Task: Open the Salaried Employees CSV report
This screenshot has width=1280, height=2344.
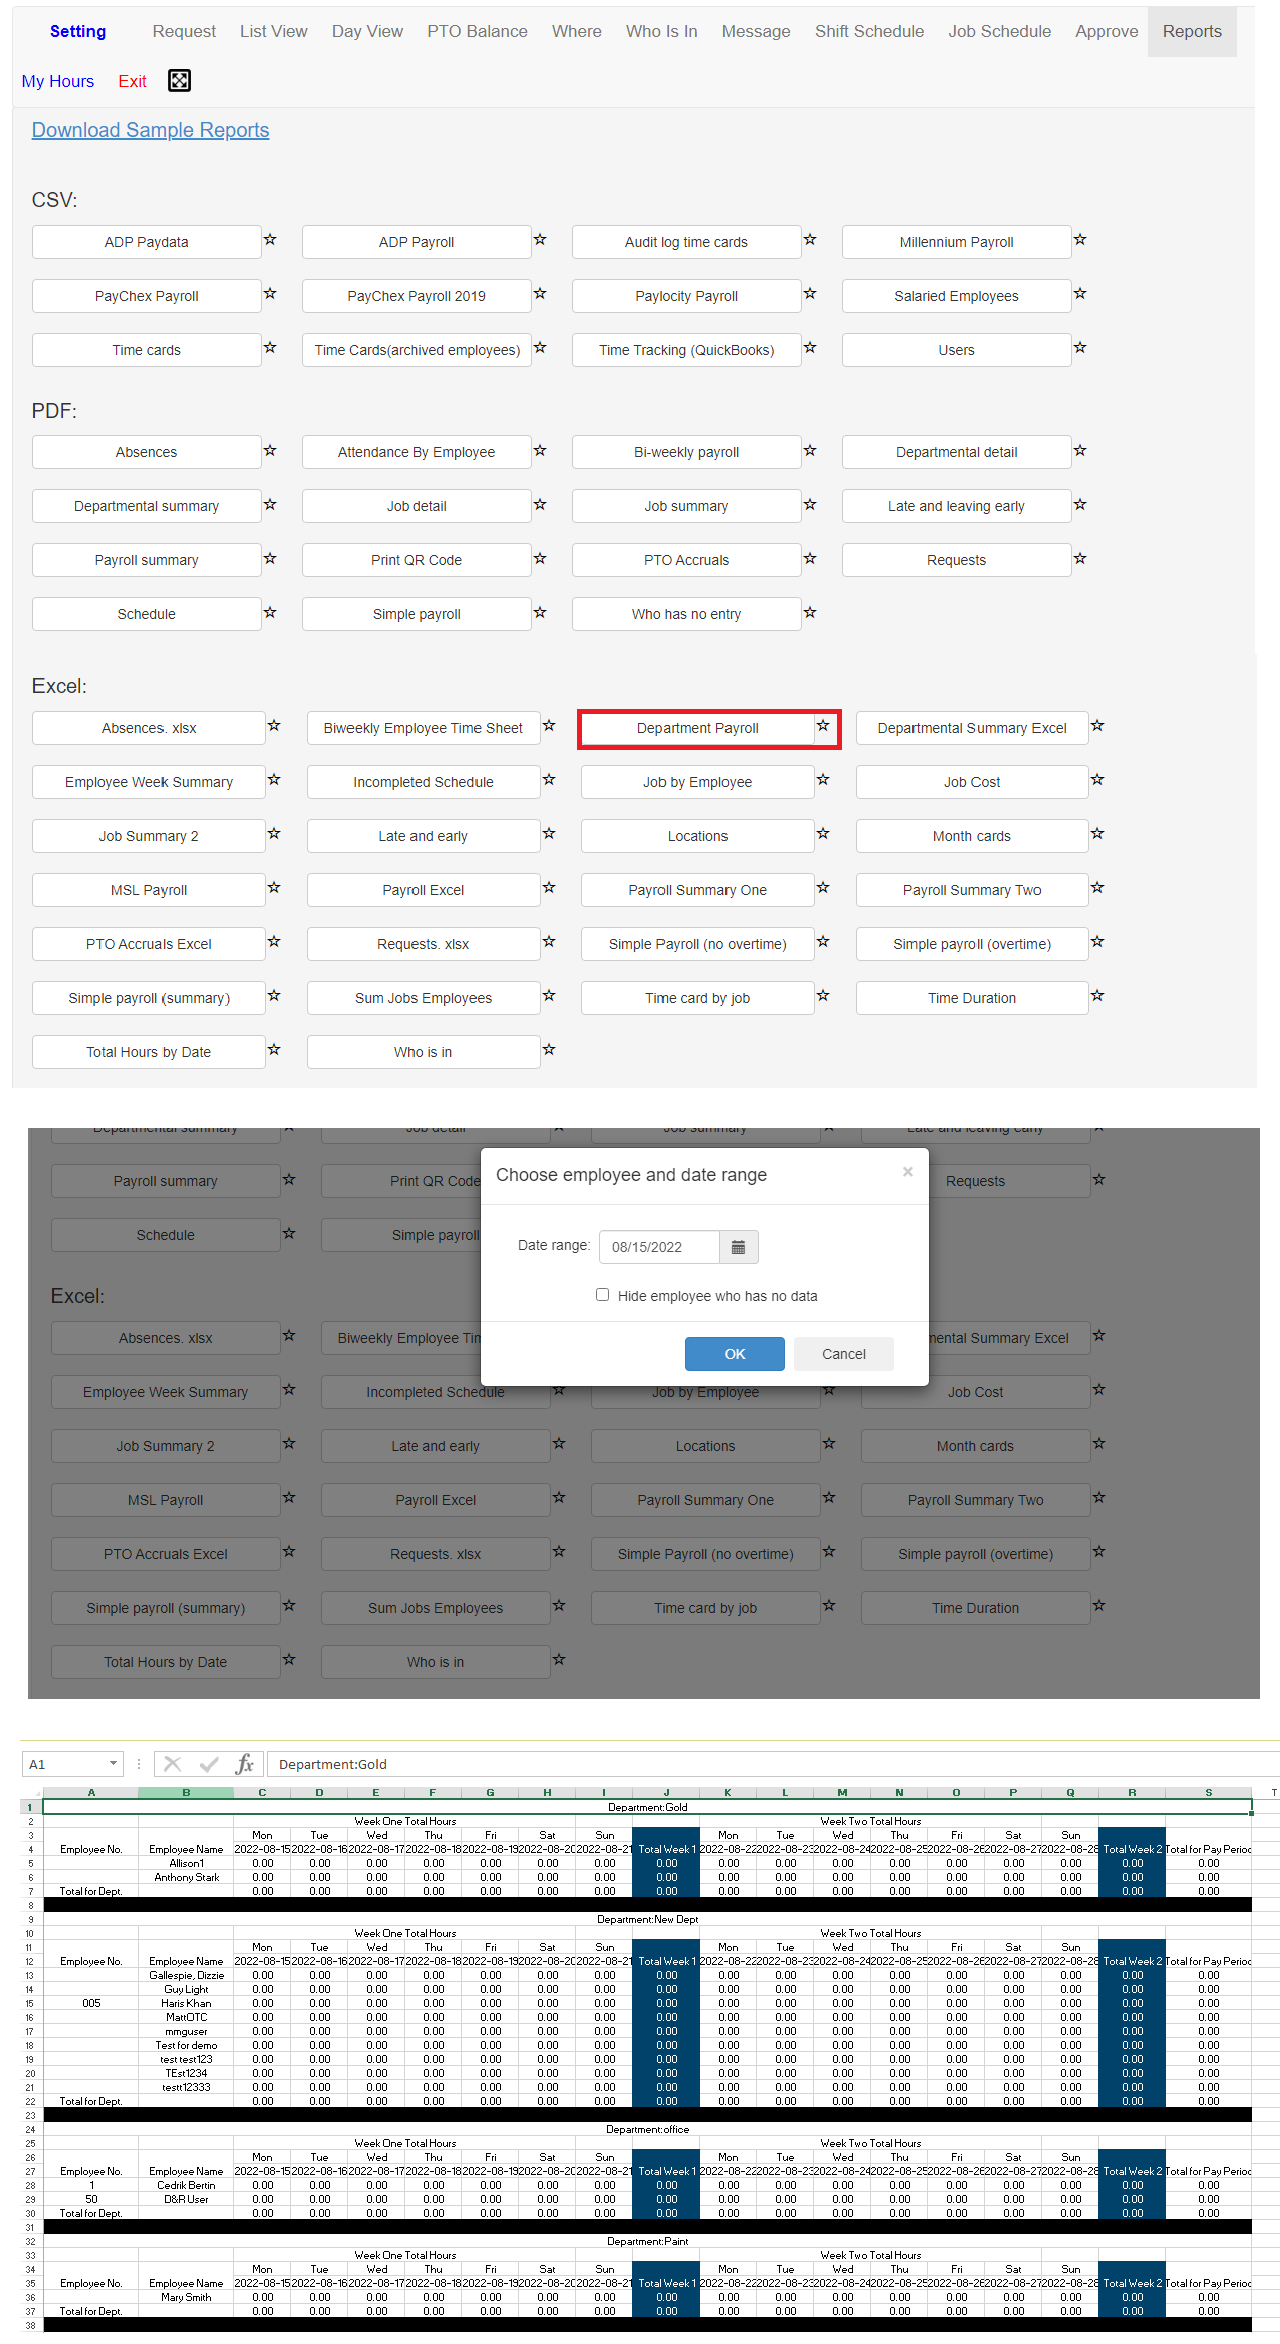Action: tap(957, 296)
